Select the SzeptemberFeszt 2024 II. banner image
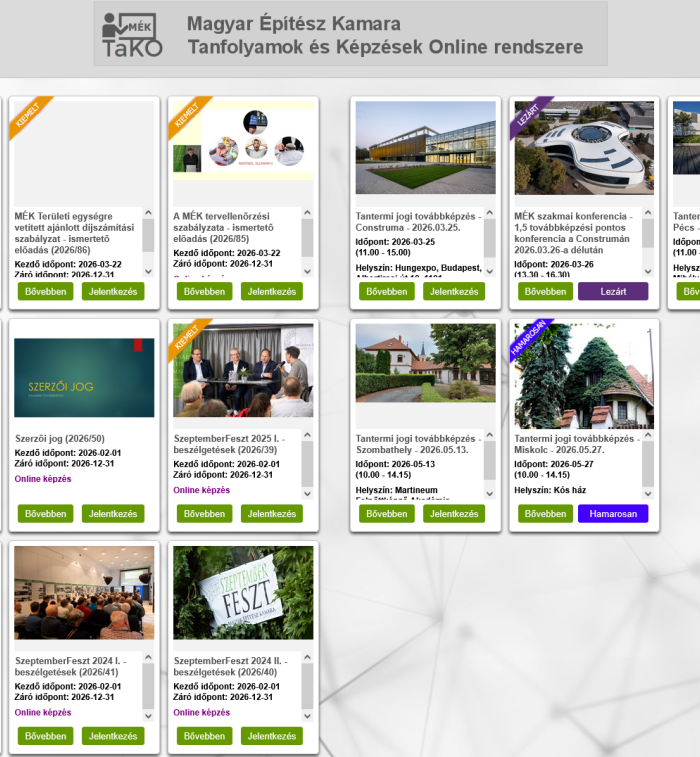This screenshot has width=700, height=757. click(243, 592)
